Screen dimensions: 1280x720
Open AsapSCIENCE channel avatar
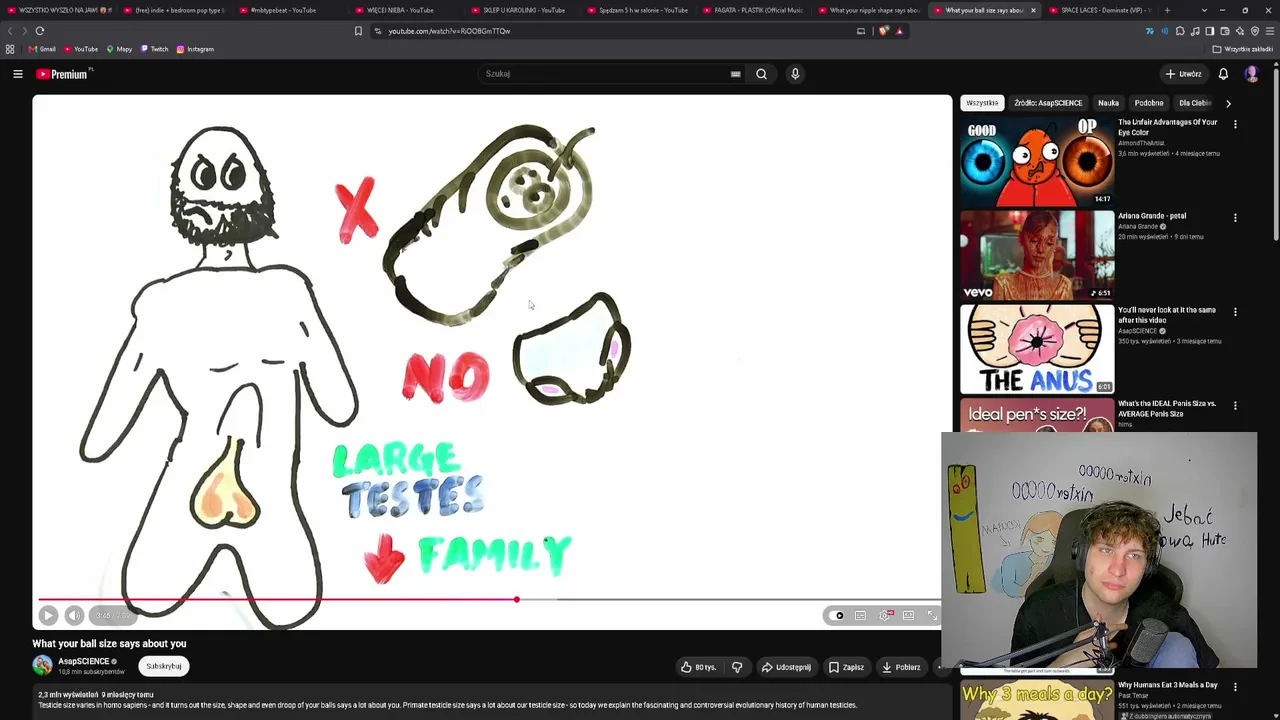click(42, 665)
